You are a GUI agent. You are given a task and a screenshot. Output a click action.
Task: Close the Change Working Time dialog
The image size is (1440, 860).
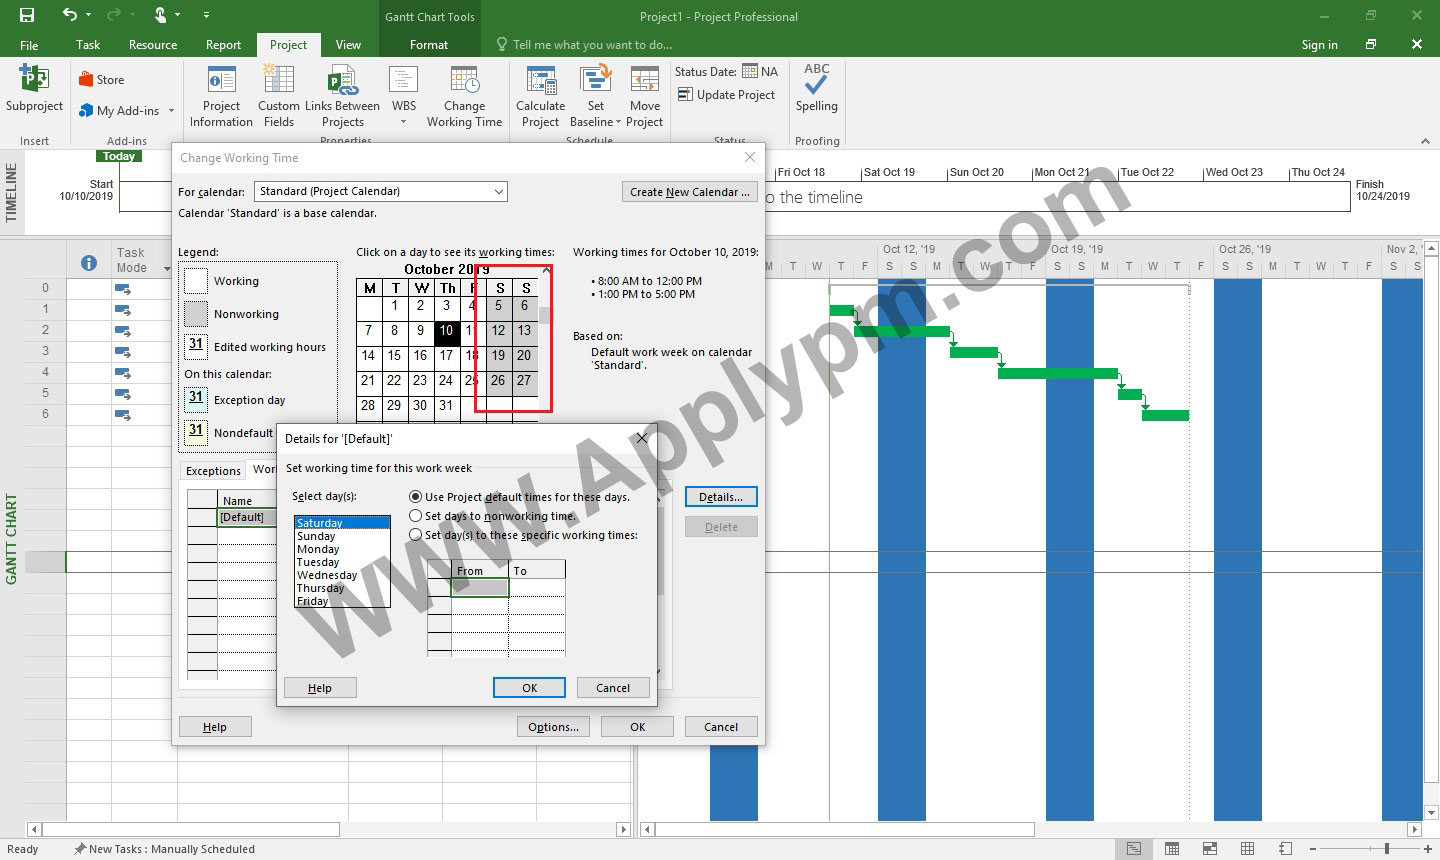(750, 157)
